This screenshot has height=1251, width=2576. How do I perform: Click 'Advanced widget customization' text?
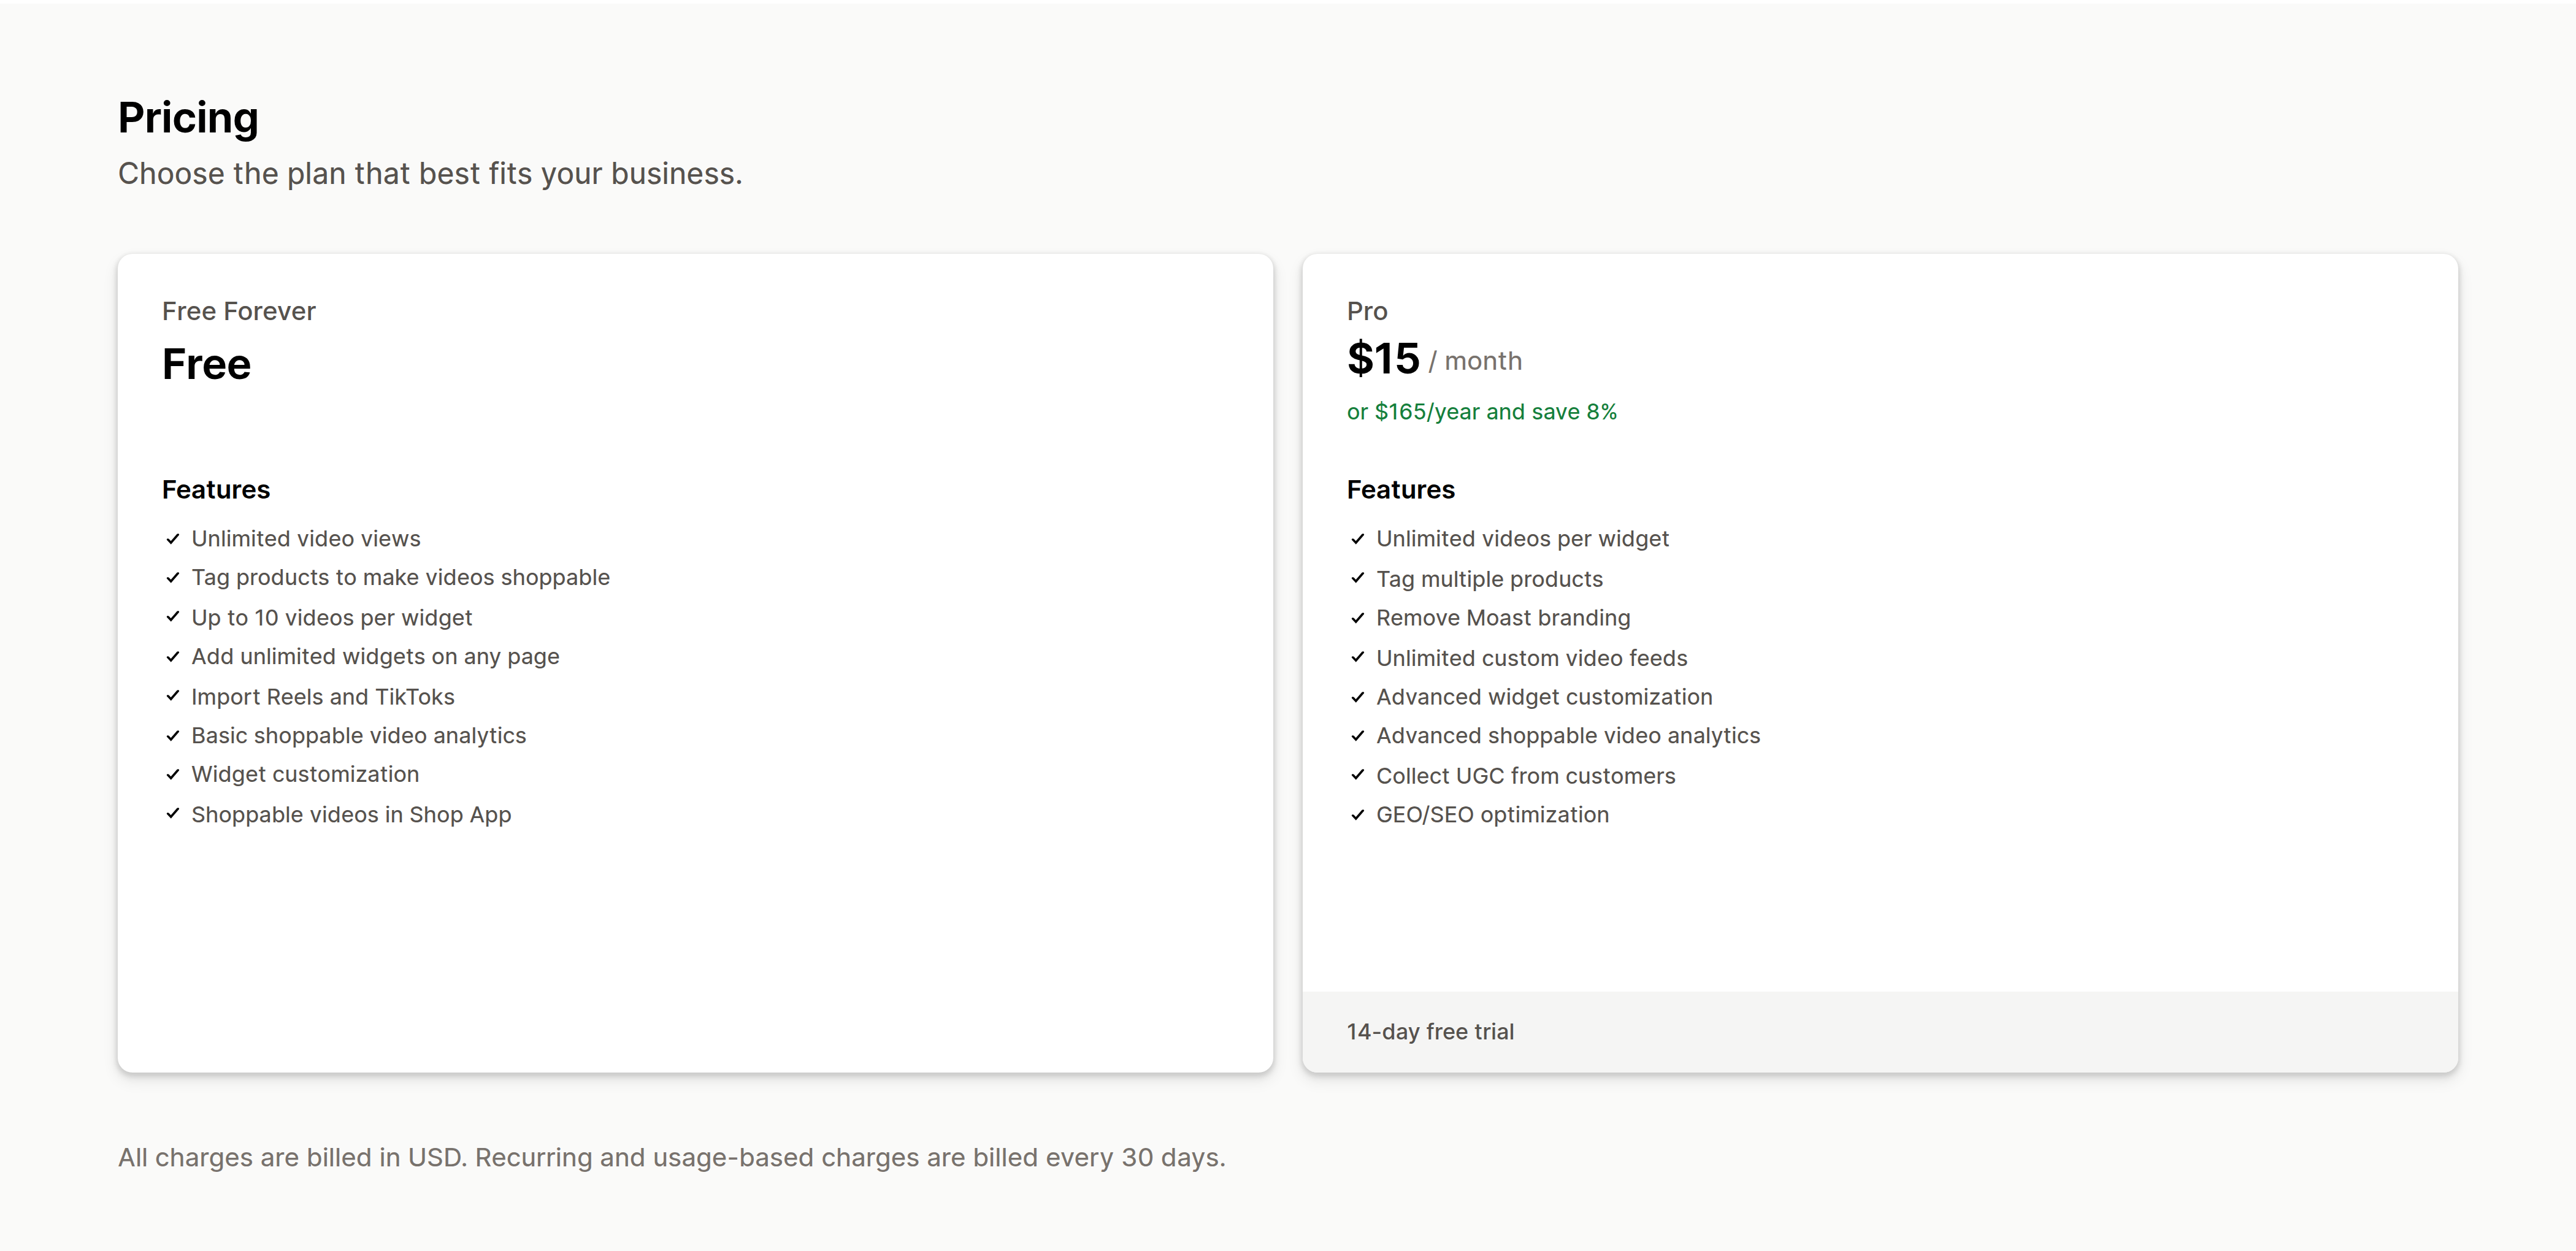coord(1545,697)
